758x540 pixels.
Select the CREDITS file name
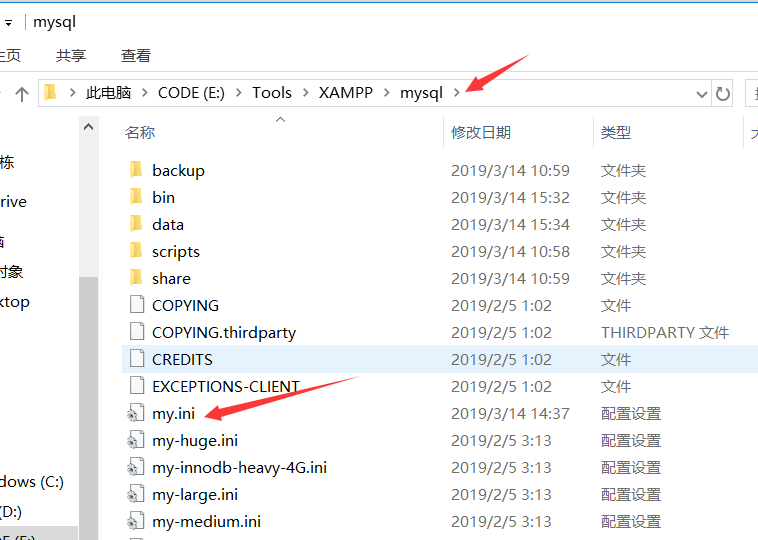182,360
